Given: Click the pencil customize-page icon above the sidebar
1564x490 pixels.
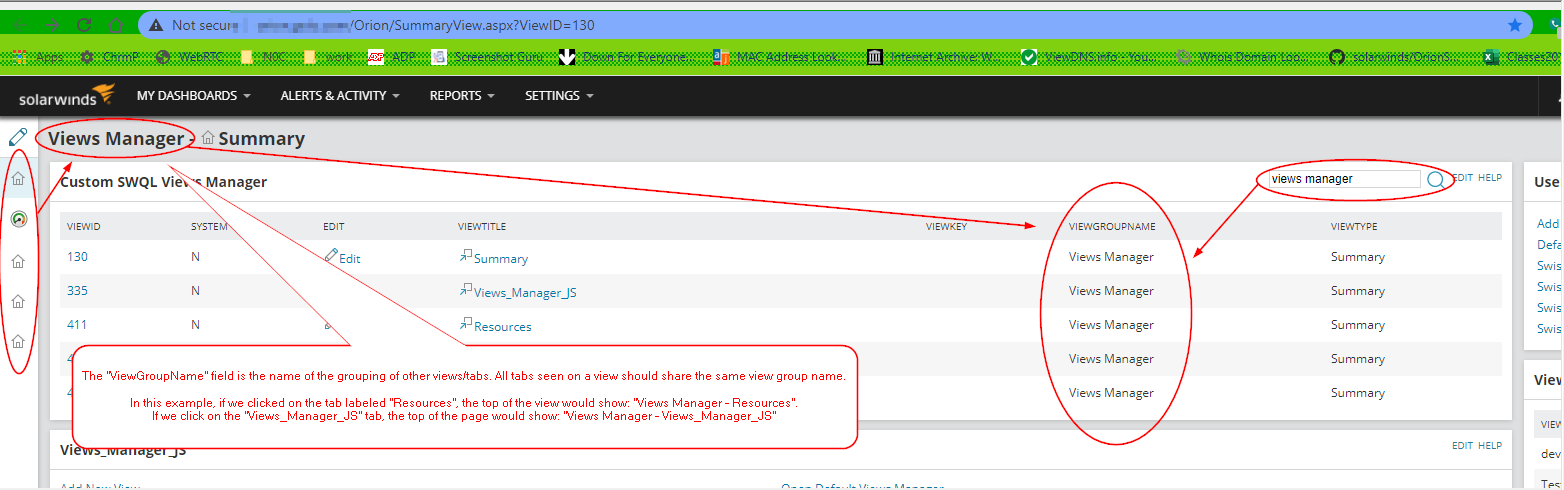Looking at the screenshot, I should (17, 137).
